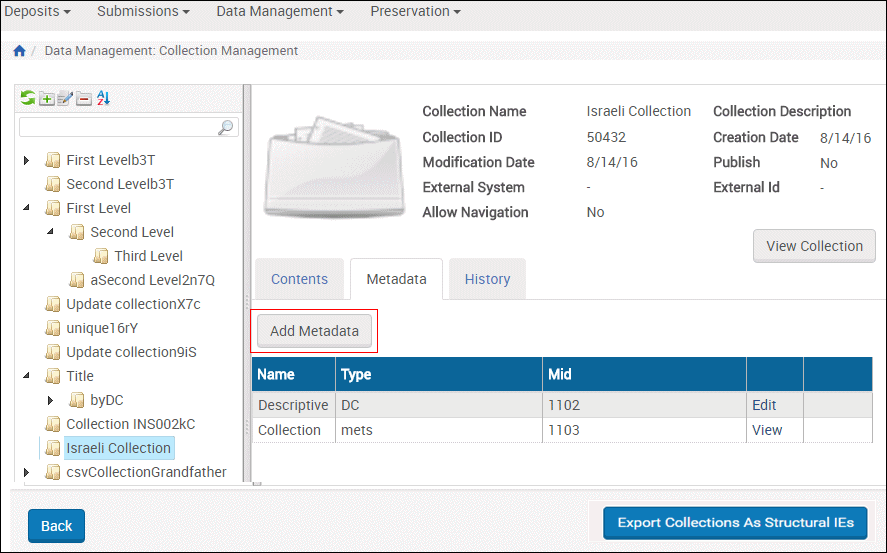Screen dimensions: 887x553
Task: Go to home via breadcrumb icon
Action: click(19, 51)
